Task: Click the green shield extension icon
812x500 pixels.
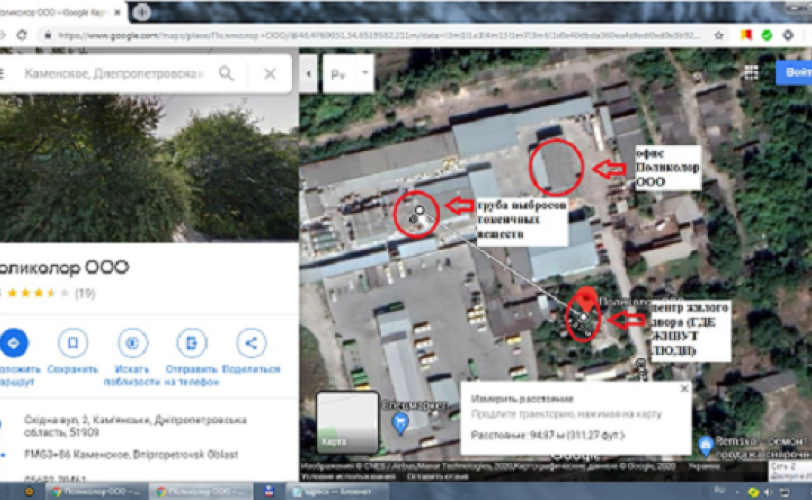Action: click(x=767, y=35)
